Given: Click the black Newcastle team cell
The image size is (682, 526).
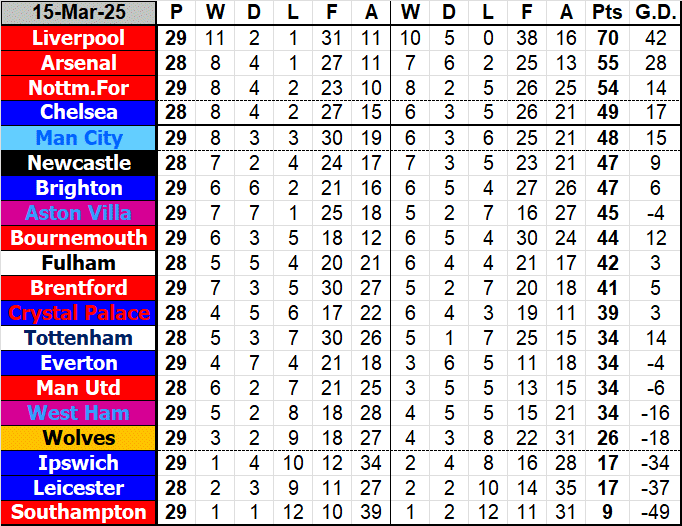Looking at the screenshot, I should point(79,163).
